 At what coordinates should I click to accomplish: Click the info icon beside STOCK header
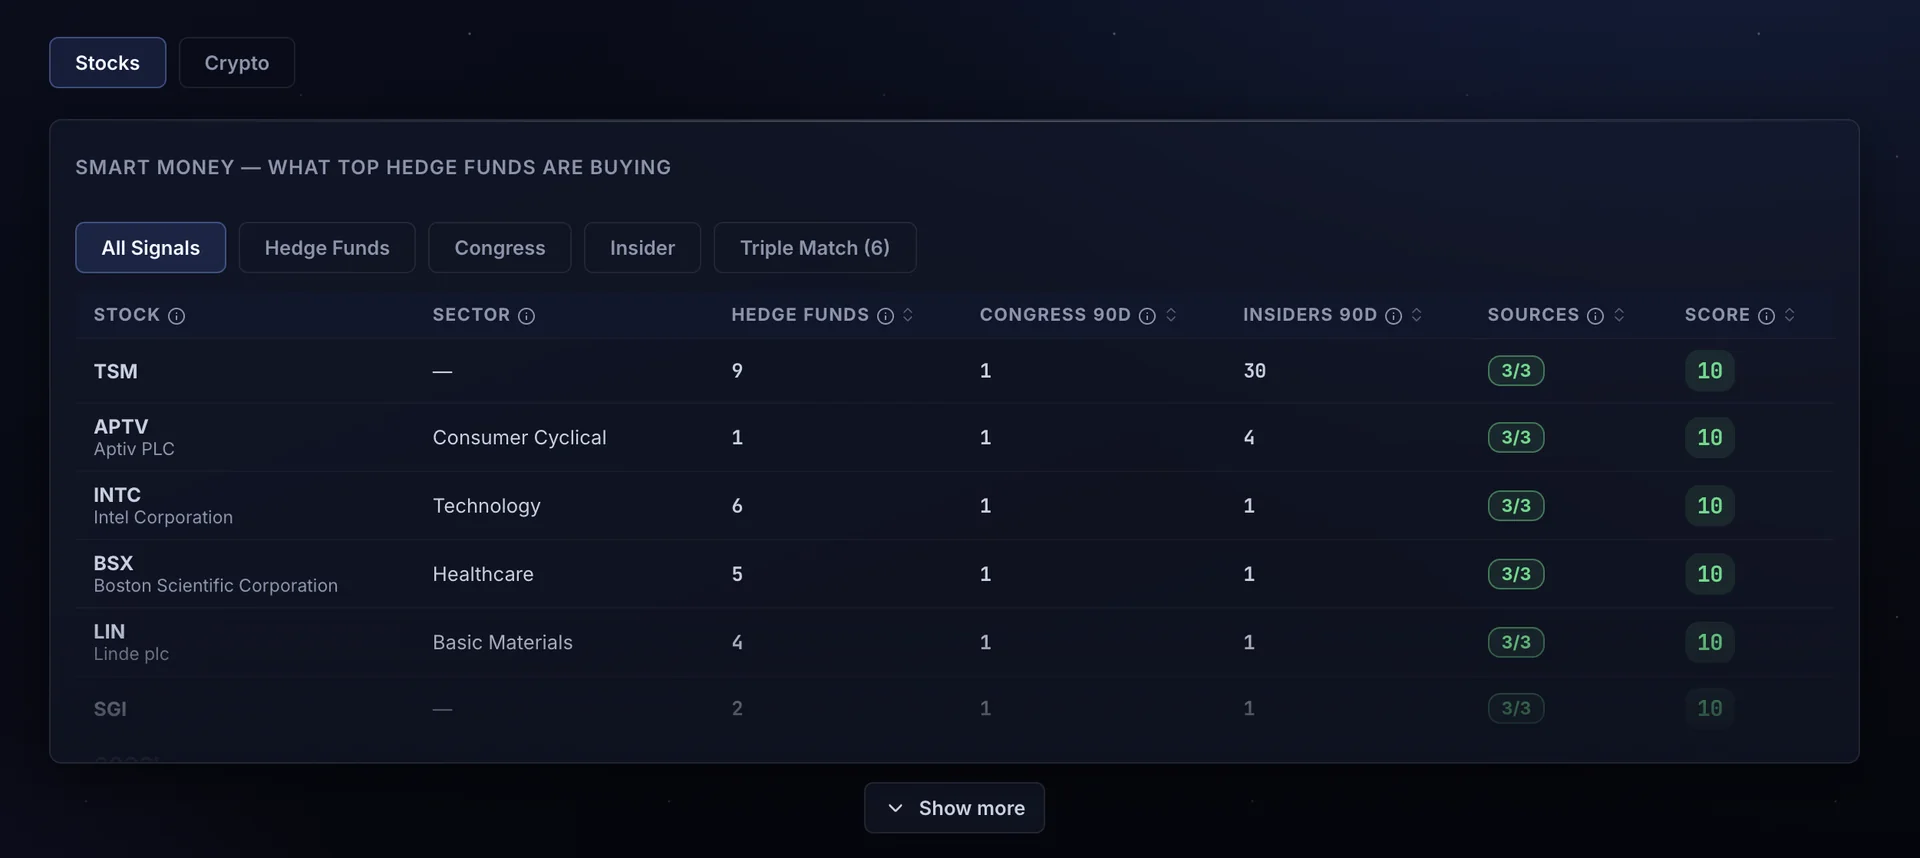pos(177,316)
